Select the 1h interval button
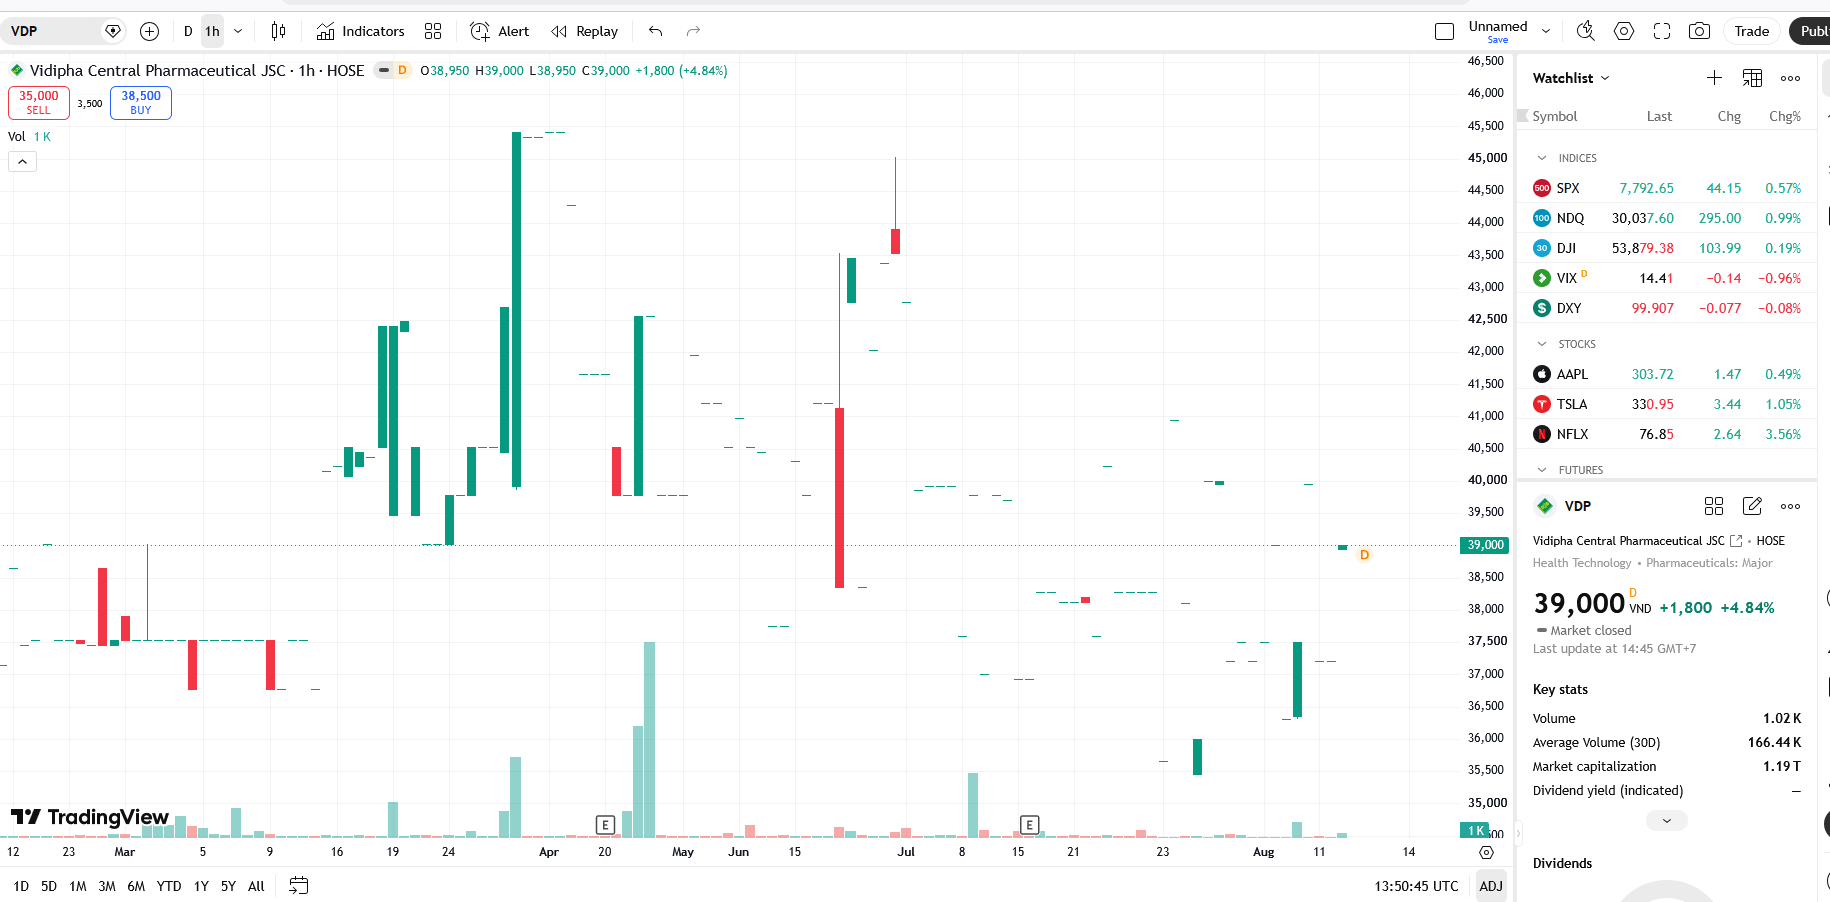The height and width of the screenshot is (902, 1830). [x=212, y=31]
